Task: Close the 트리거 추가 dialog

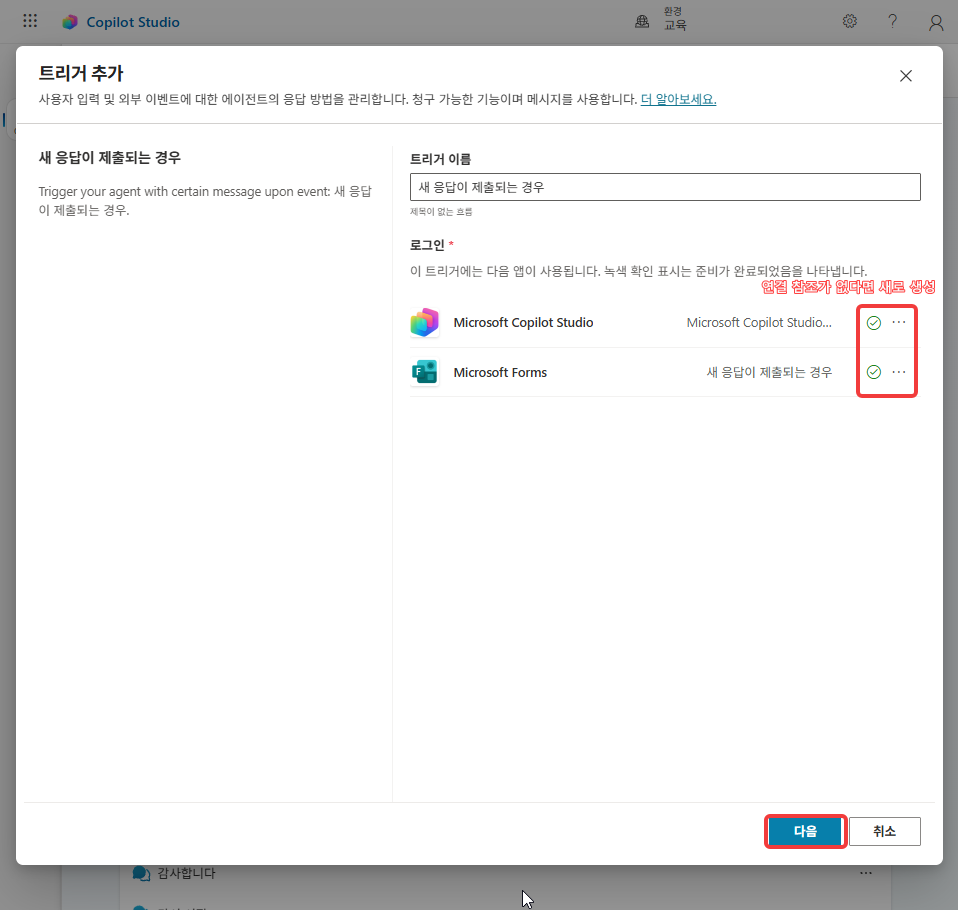Action: pos(905,76)
